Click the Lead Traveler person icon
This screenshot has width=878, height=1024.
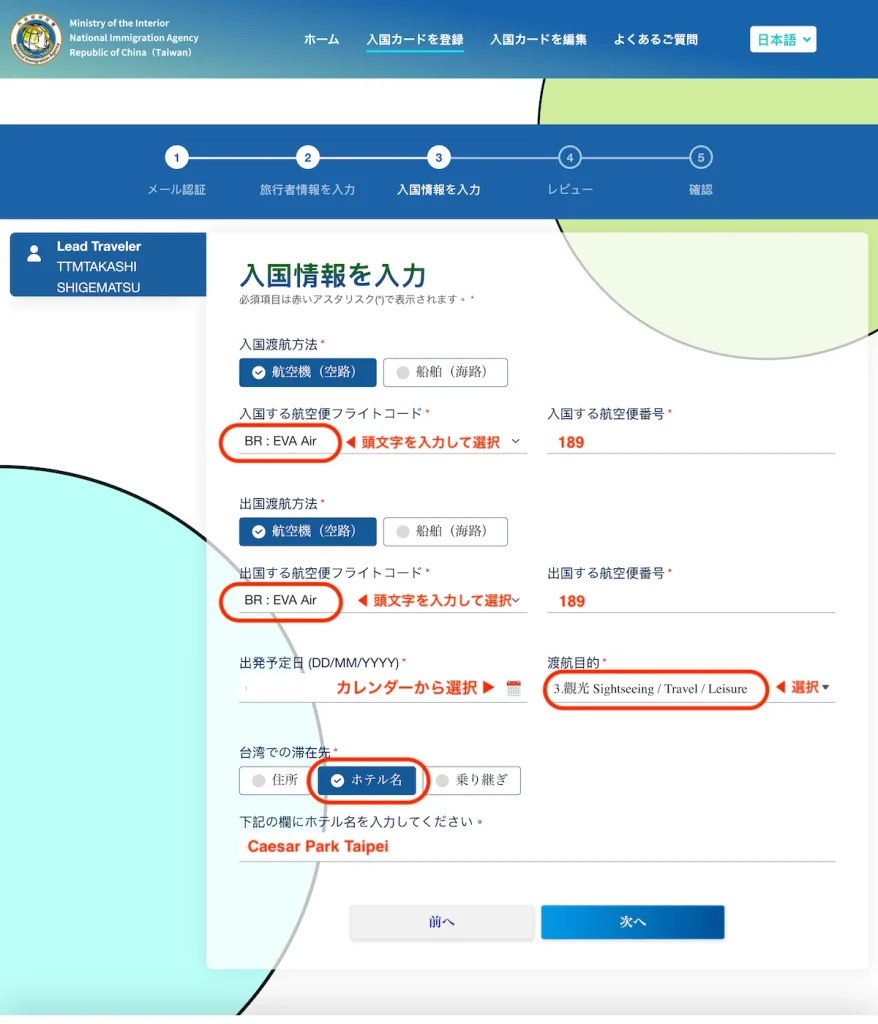click(35, 253)
